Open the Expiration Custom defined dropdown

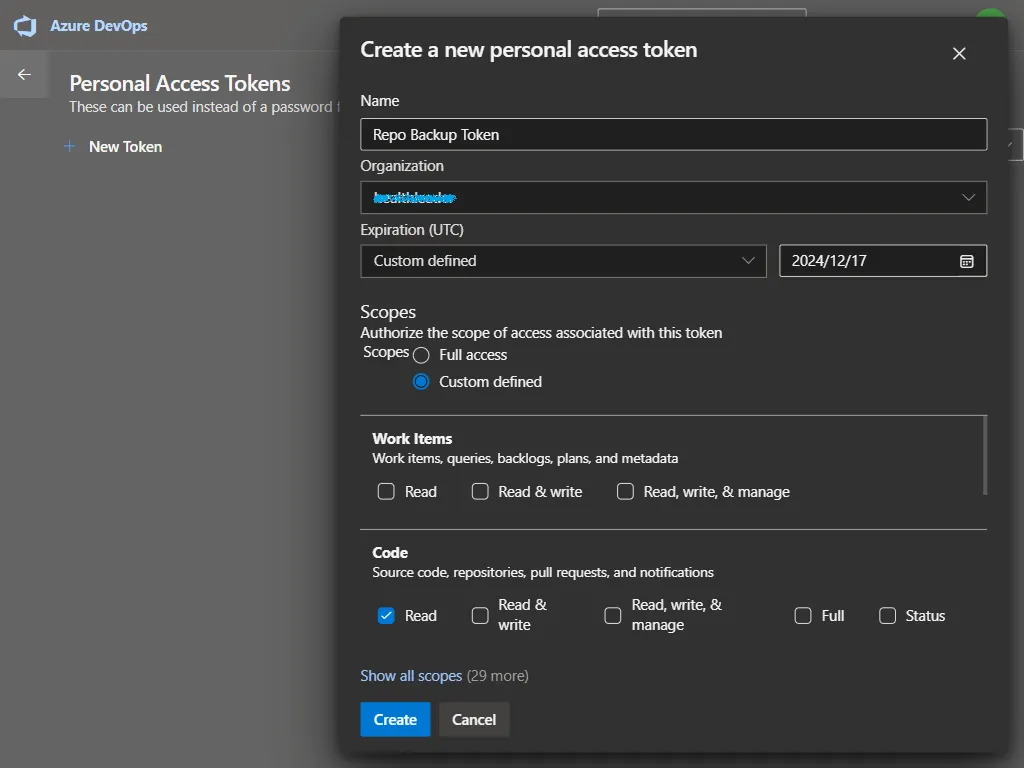pos(563,261)
